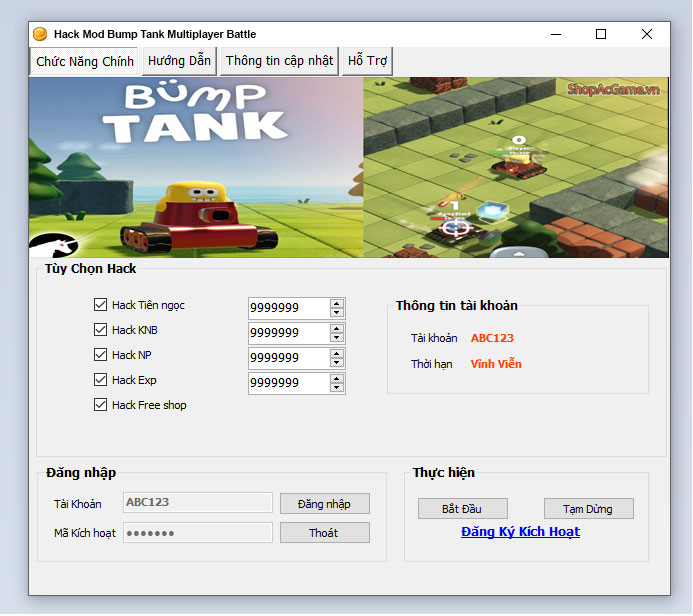Click the Mã Kích hoạt password field
This screenshot has height=616, width=693.
coord(198,533)
